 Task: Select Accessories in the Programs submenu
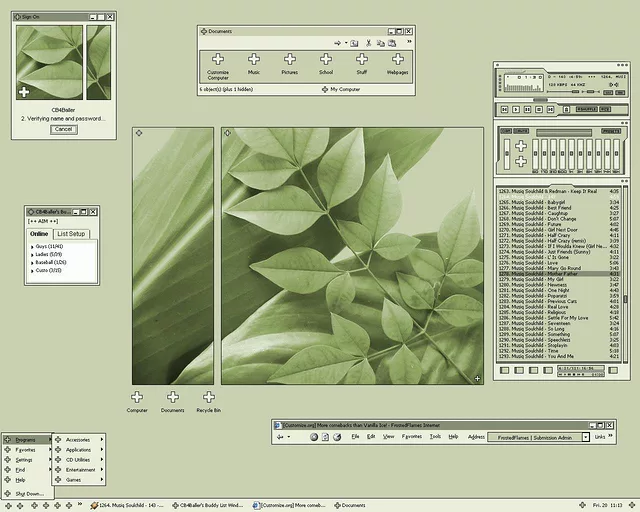(x=79, y=440)
